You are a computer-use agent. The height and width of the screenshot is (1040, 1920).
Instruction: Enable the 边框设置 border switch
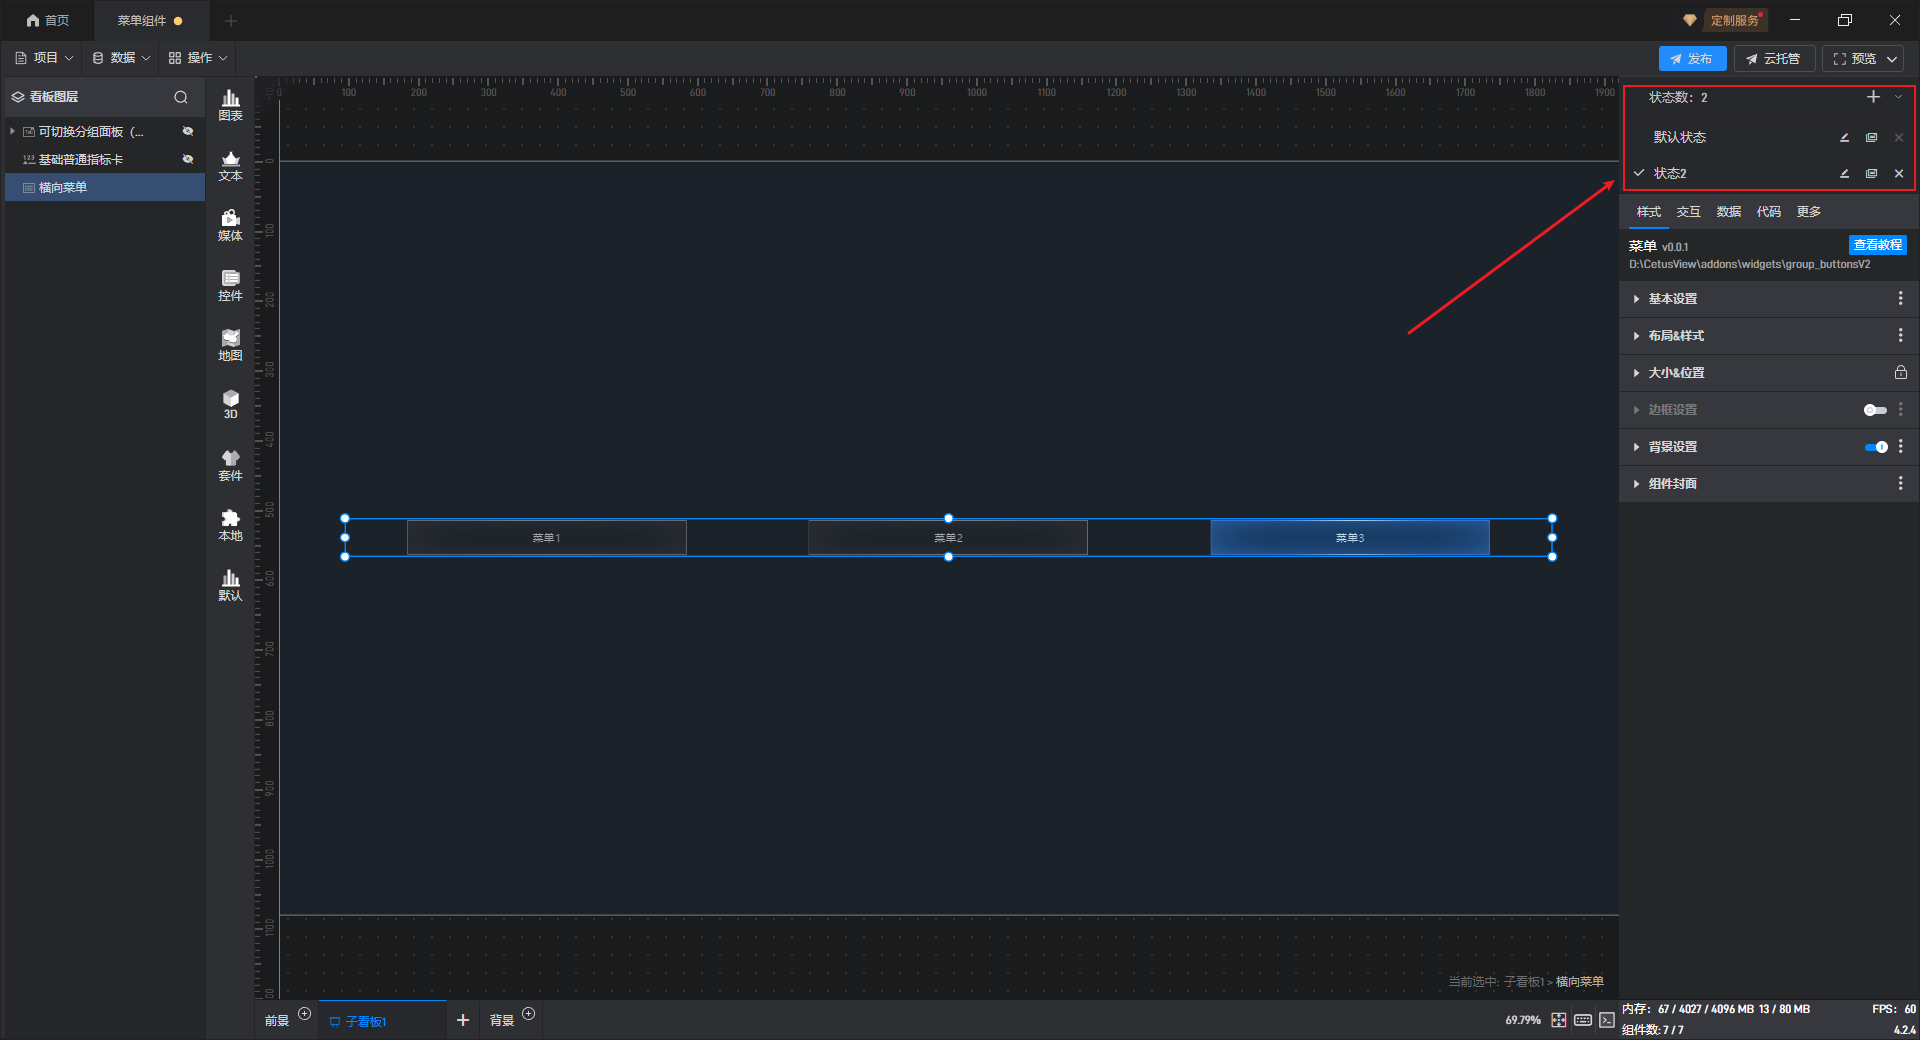[1875, 410]
